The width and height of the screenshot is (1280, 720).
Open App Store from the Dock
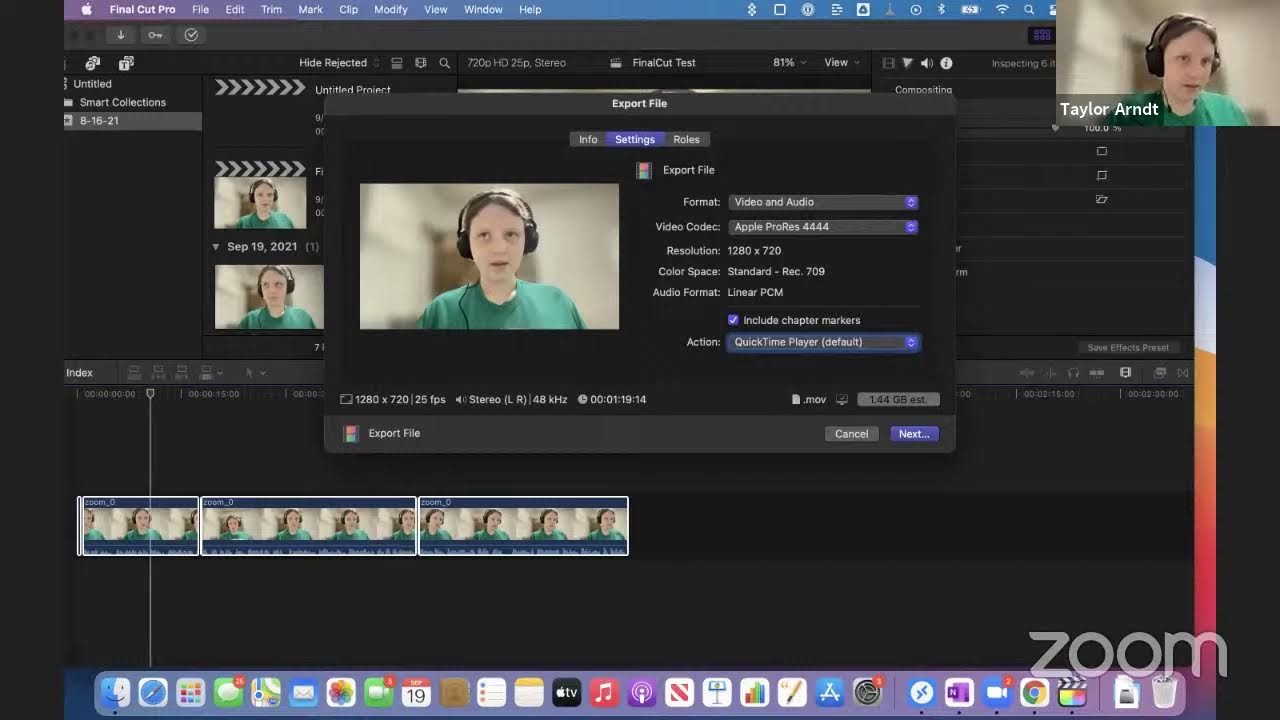tap(830, 692)
